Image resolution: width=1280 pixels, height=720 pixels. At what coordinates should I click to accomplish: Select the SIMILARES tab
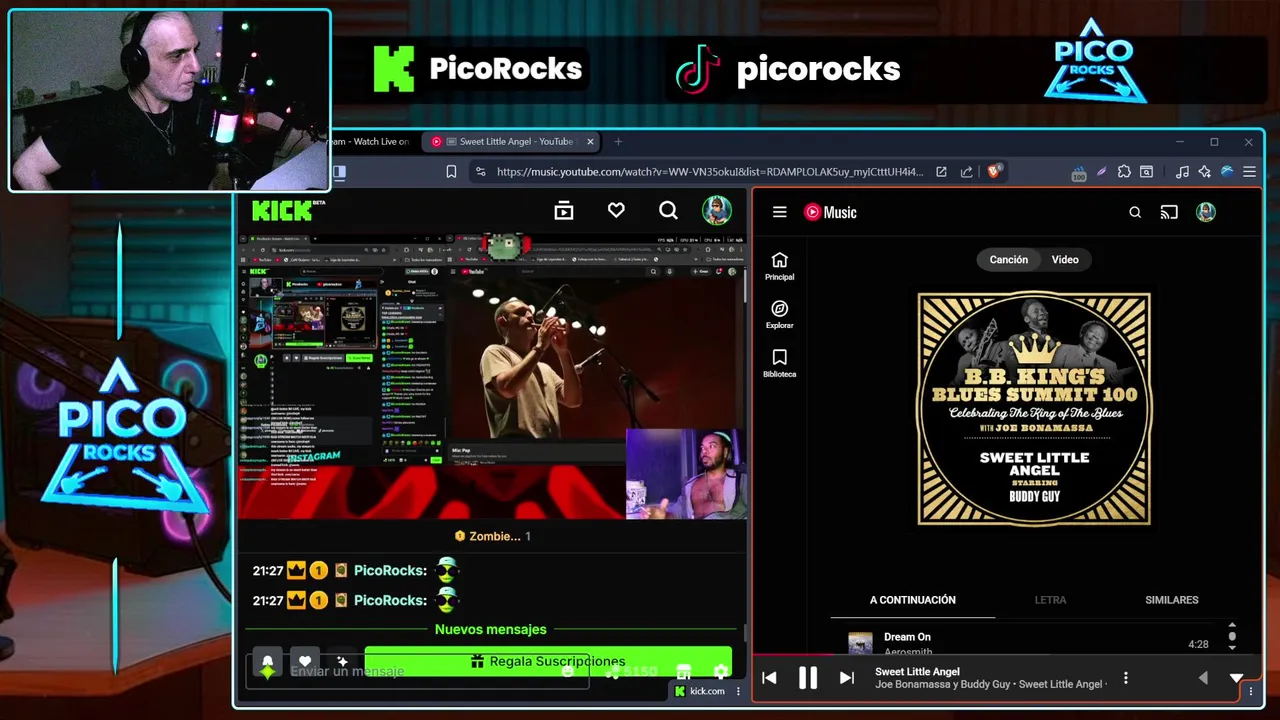(1172, 600)
